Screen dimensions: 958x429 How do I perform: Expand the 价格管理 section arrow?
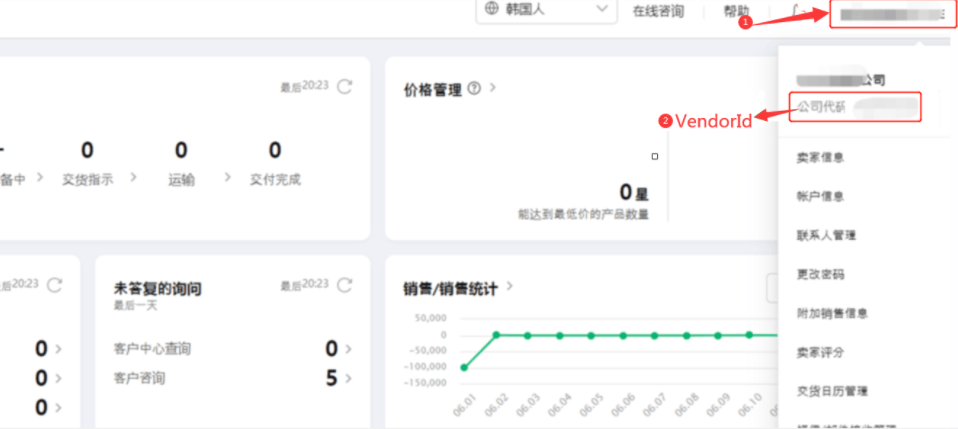pyautogui.click(x=493, y=89)
